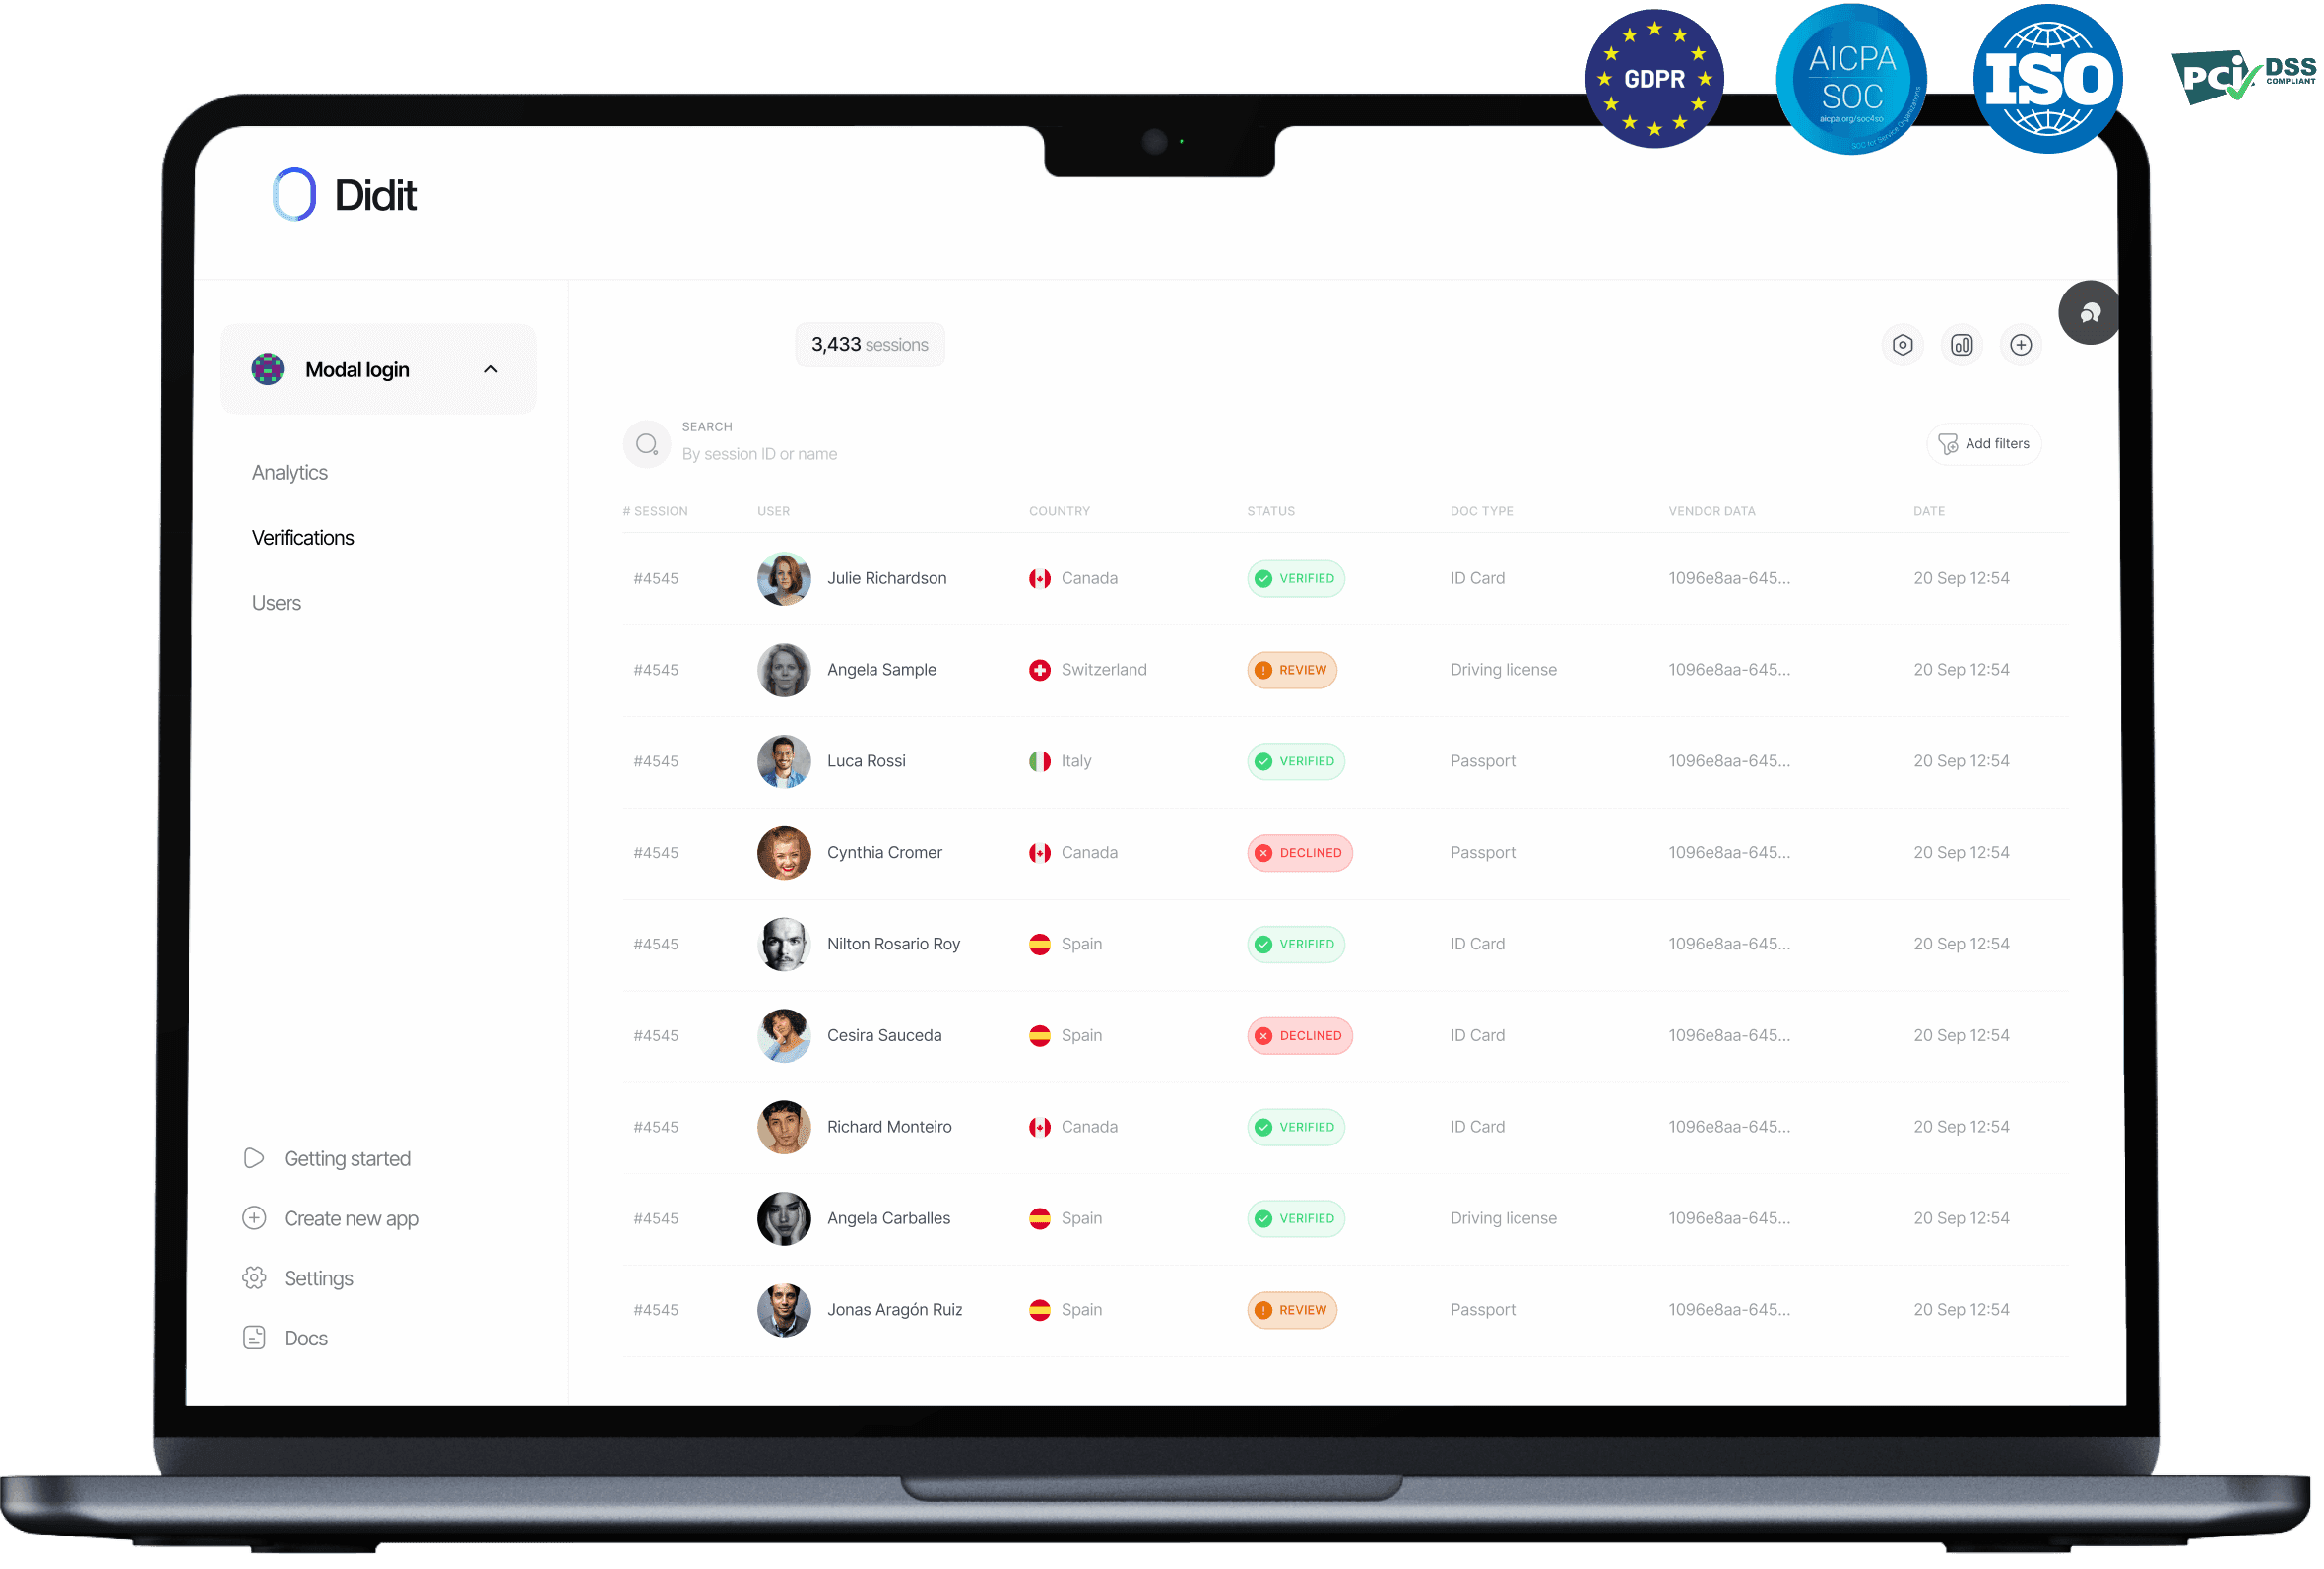Click Add filters button on right side
Viewport: 2324px width, 1569px height.
coord(1986,443)
